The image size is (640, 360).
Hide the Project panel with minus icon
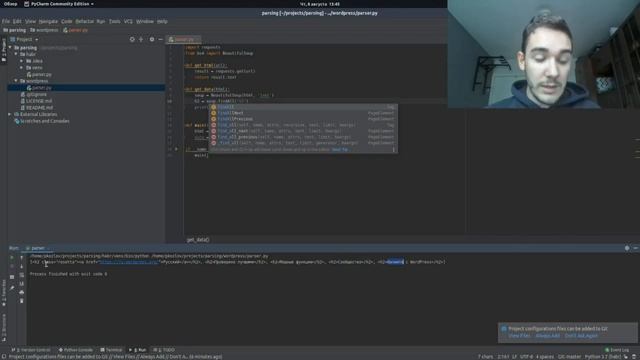(x=160, y=39)
